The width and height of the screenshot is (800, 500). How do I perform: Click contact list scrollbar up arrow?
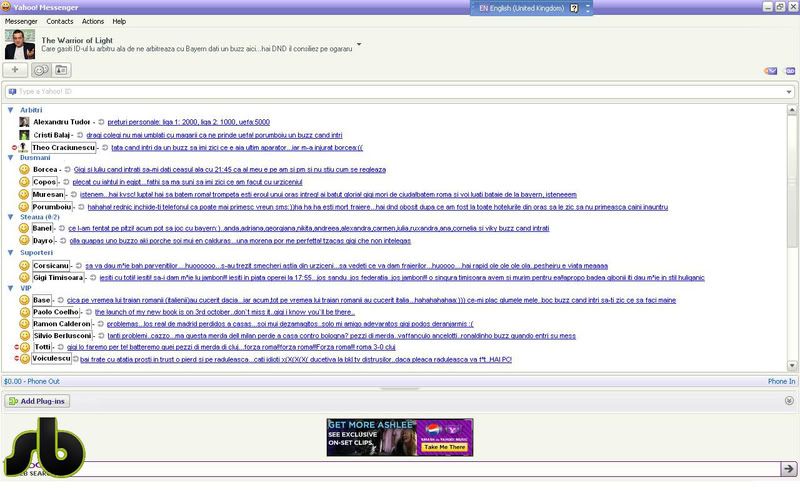tap(792, 110)
